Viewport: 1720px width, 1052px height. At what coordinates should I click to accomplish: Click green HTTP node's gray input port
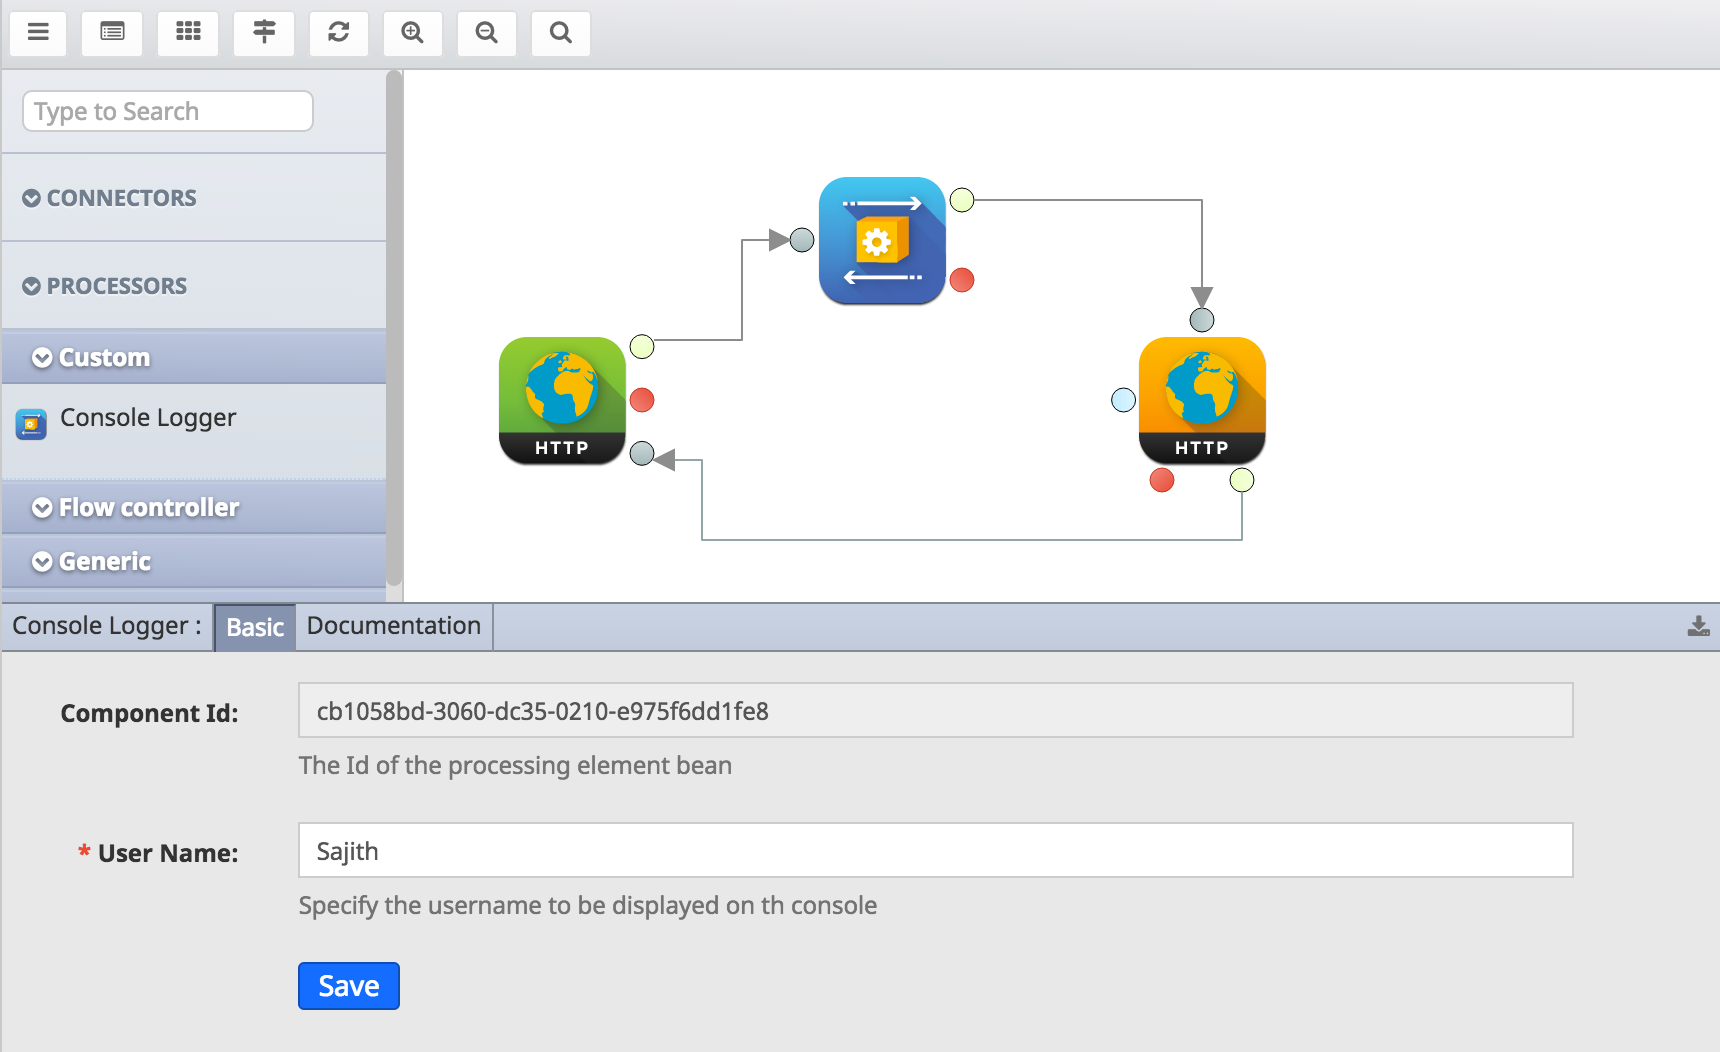(642, 454)
